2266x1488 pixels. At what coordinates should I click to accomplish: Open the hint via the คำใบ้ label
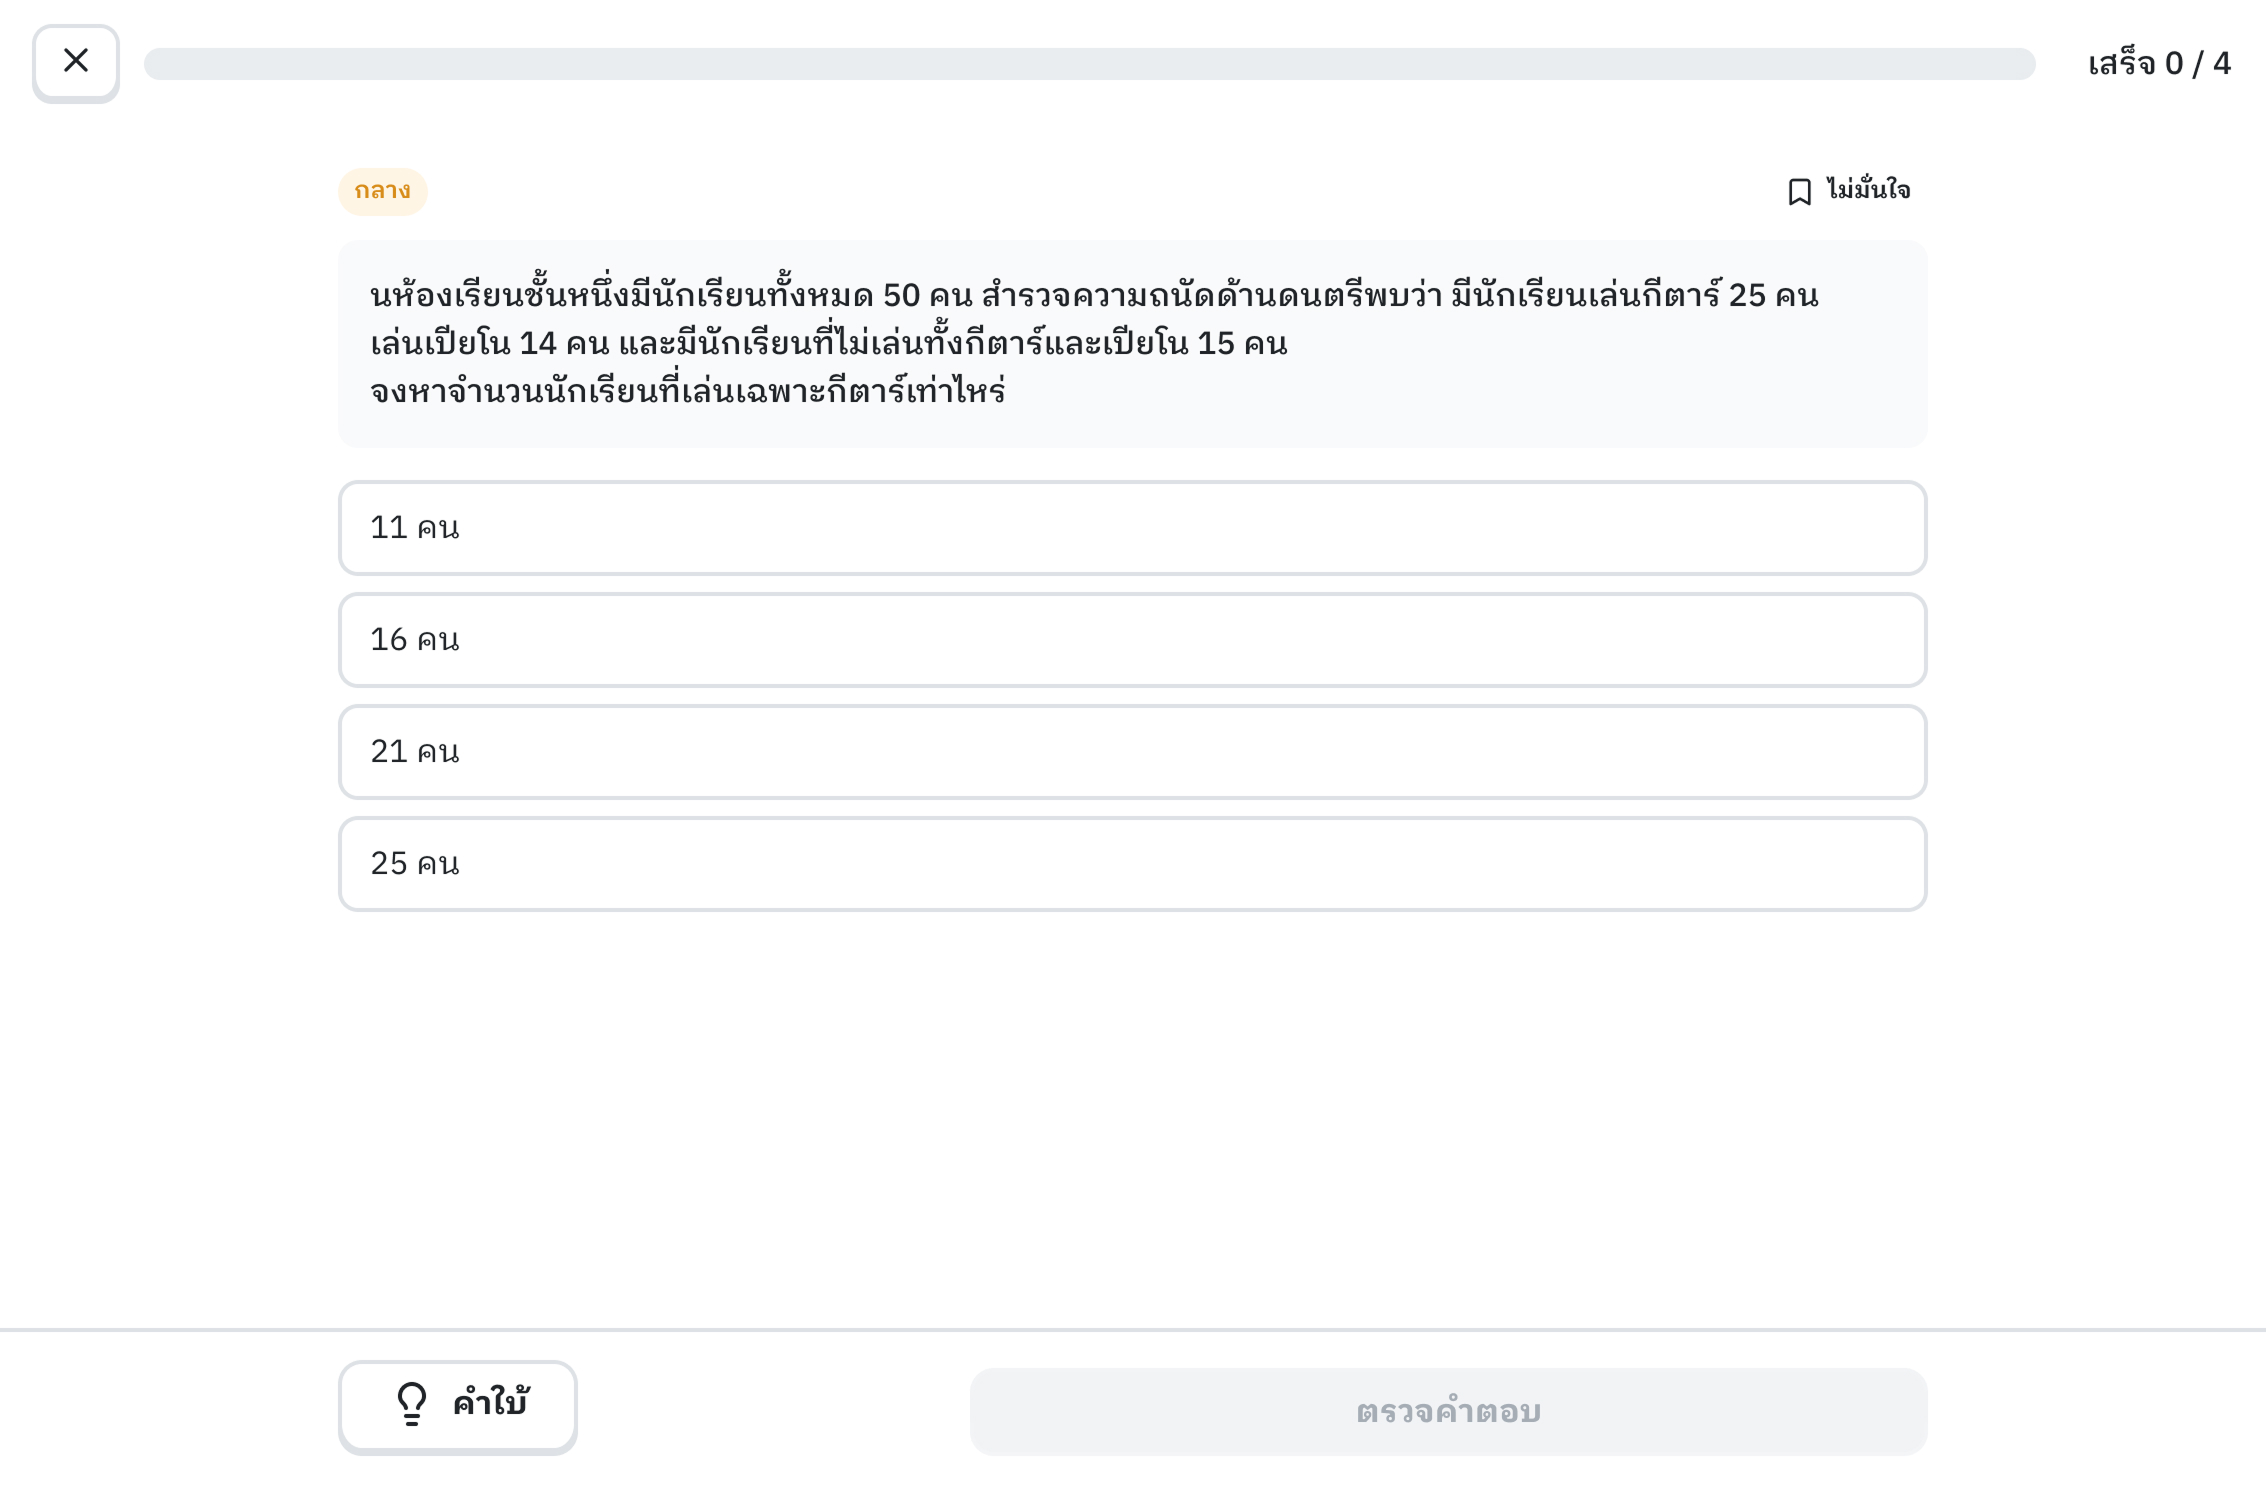(x=490, y=1404)
